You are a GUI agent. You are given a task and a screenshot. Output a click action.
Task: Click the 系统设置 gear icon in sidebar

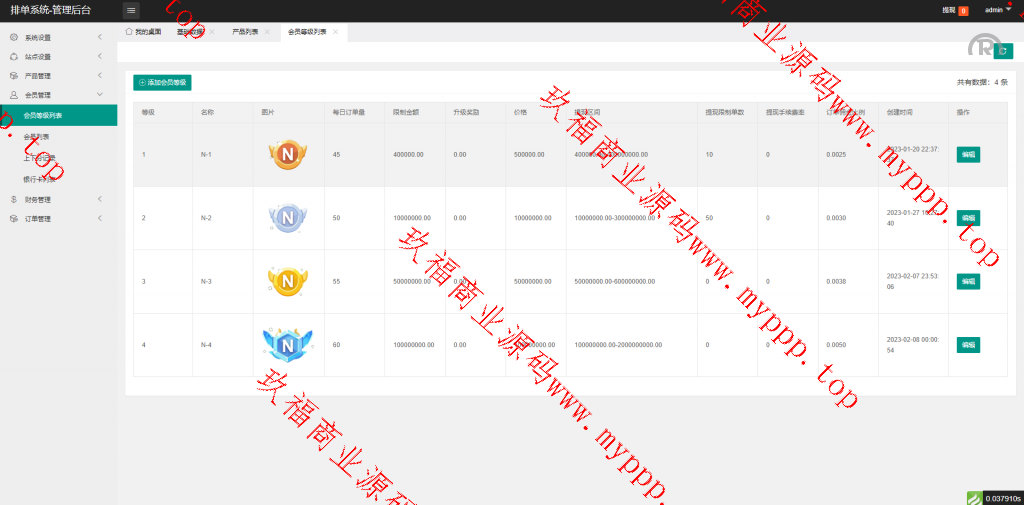point(14,37)
